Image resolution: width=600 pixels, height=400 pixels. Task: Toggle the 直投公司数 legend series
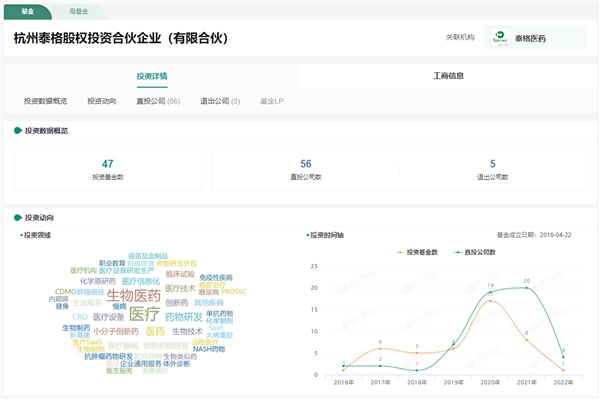(x=475, y=252)
